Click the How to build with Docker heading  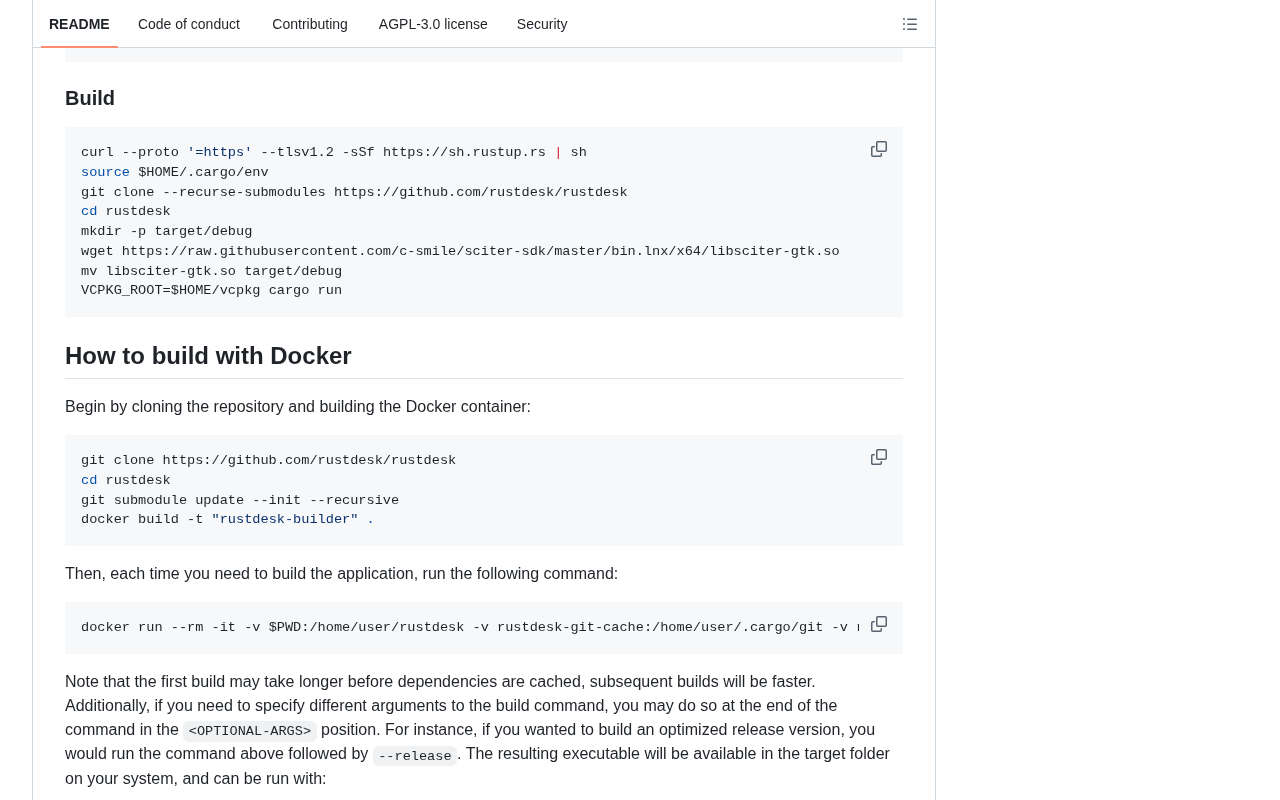click(208, 356)
